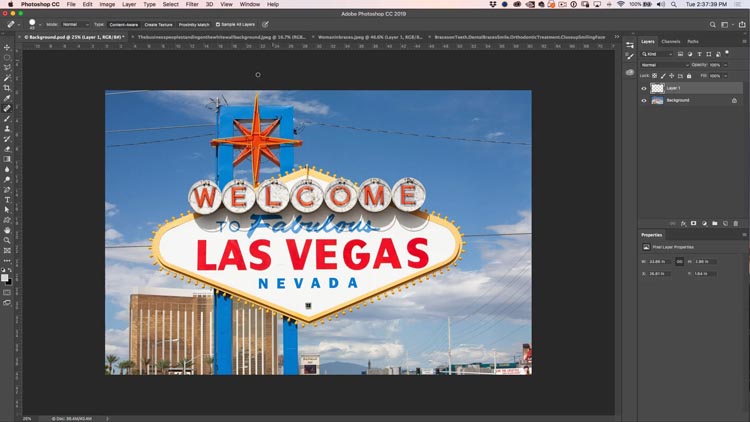The height and width of the screenshot is (422, 750).
Task: Click the pressure for size icon in options bar
Action: [x=265, y=24]
